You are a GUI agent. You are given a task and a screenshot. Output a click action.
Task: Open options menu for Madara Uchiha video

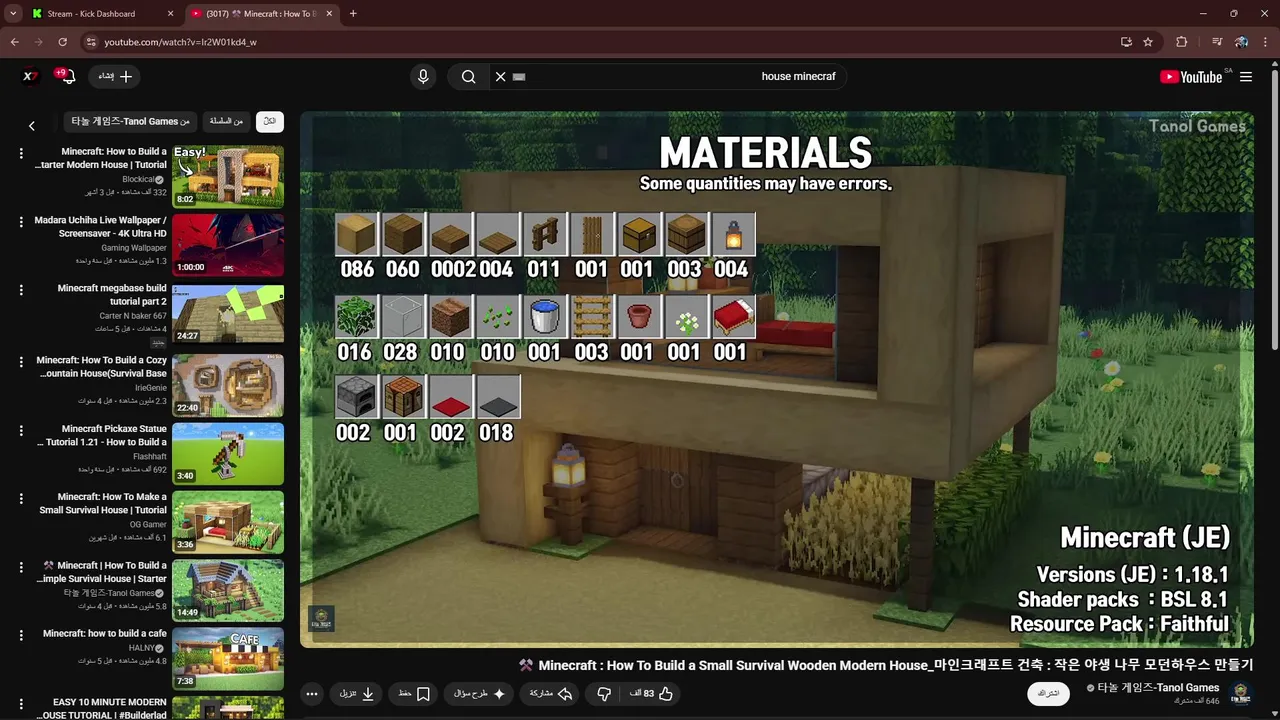tap(21, 221)
